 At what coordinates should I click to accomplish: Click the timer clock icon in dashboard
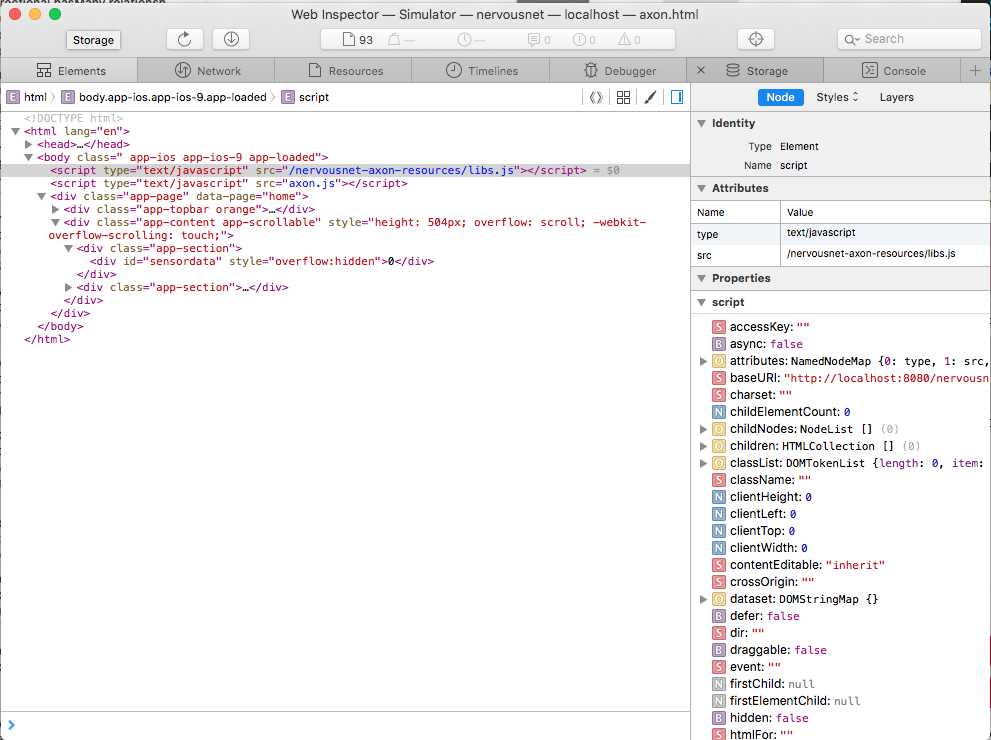click(x=464, y=40)
